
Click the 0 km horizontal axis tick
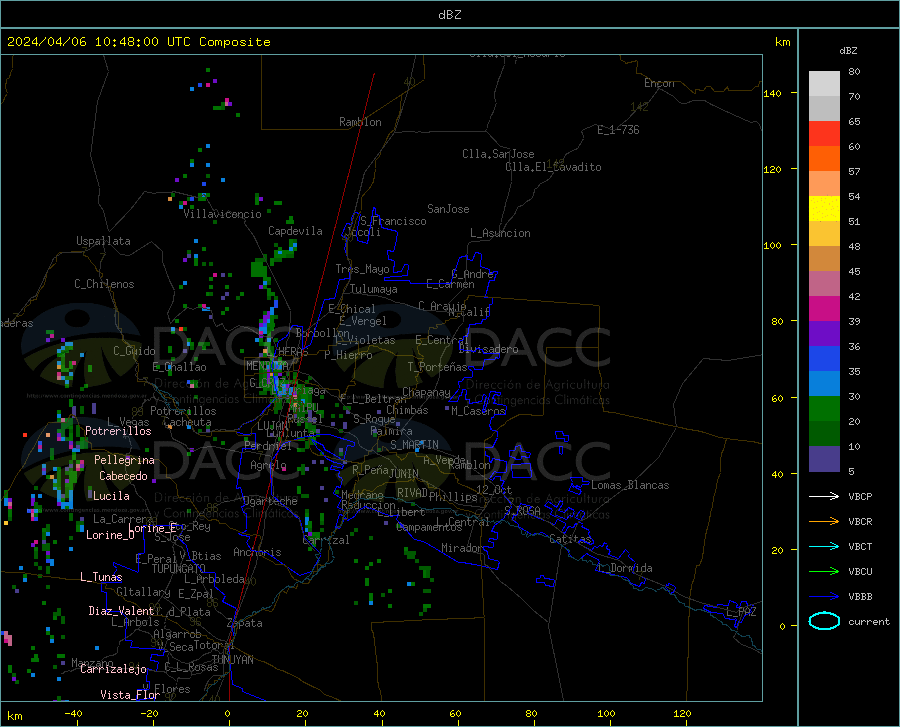pyautogui.click(x=228, y=713)
